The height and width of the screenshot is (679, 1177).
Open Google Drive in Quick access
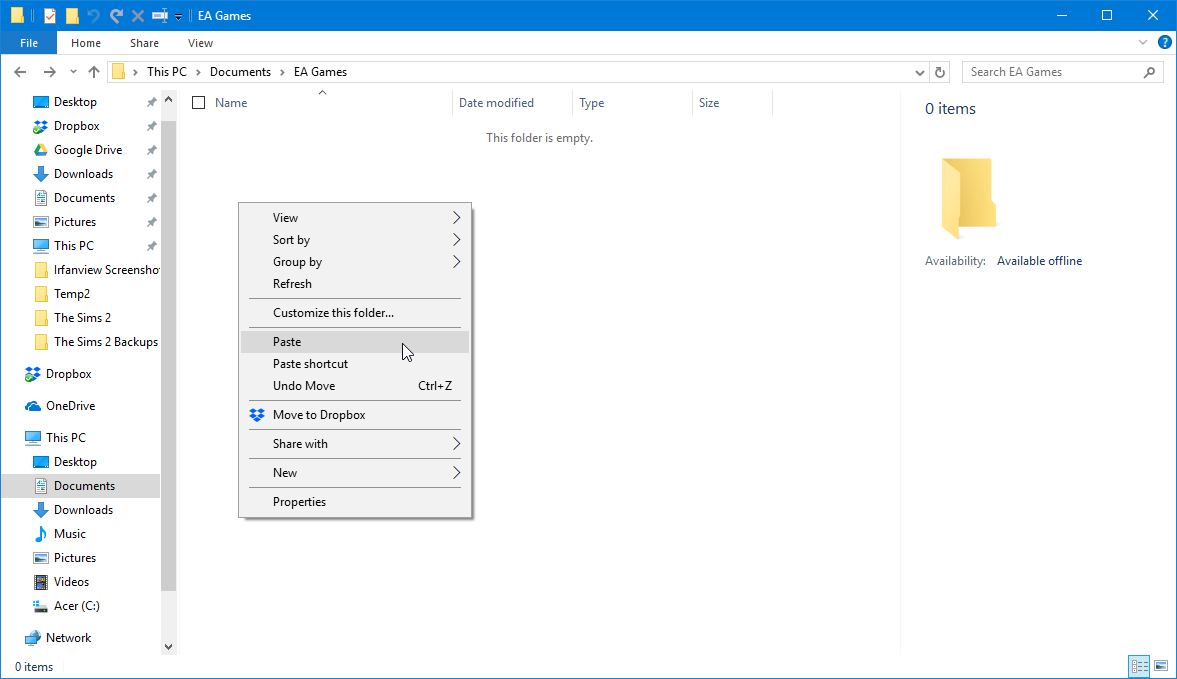[x=88, y=150]
